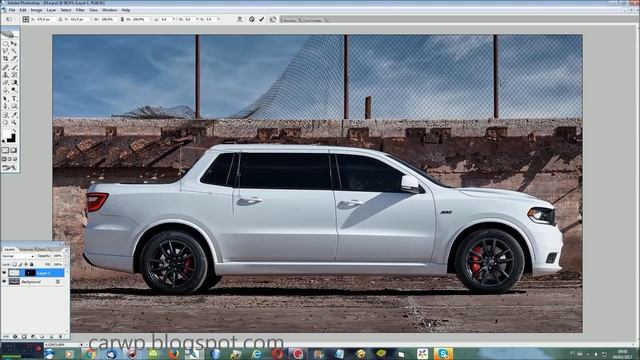Select the Path Selection tool
This screenshot has width=640, height=360.
pyautogui.click(x=6, y=98)
